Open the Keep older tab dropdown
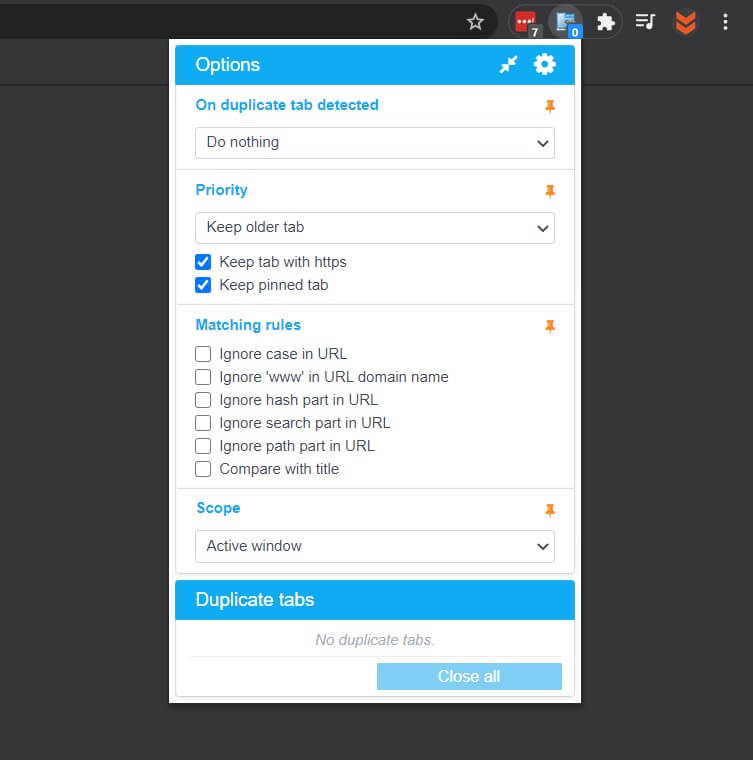 tap(375, 228)
